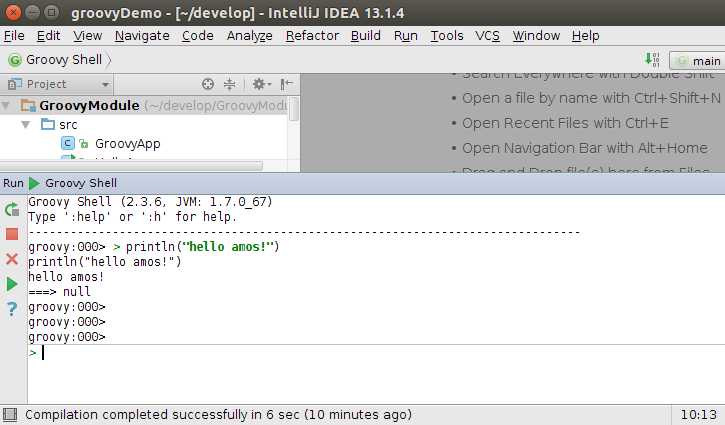Open the Navigate menu
Image resolution: width=725 pixels, height=425 pixels.
[x=142, y=36]
